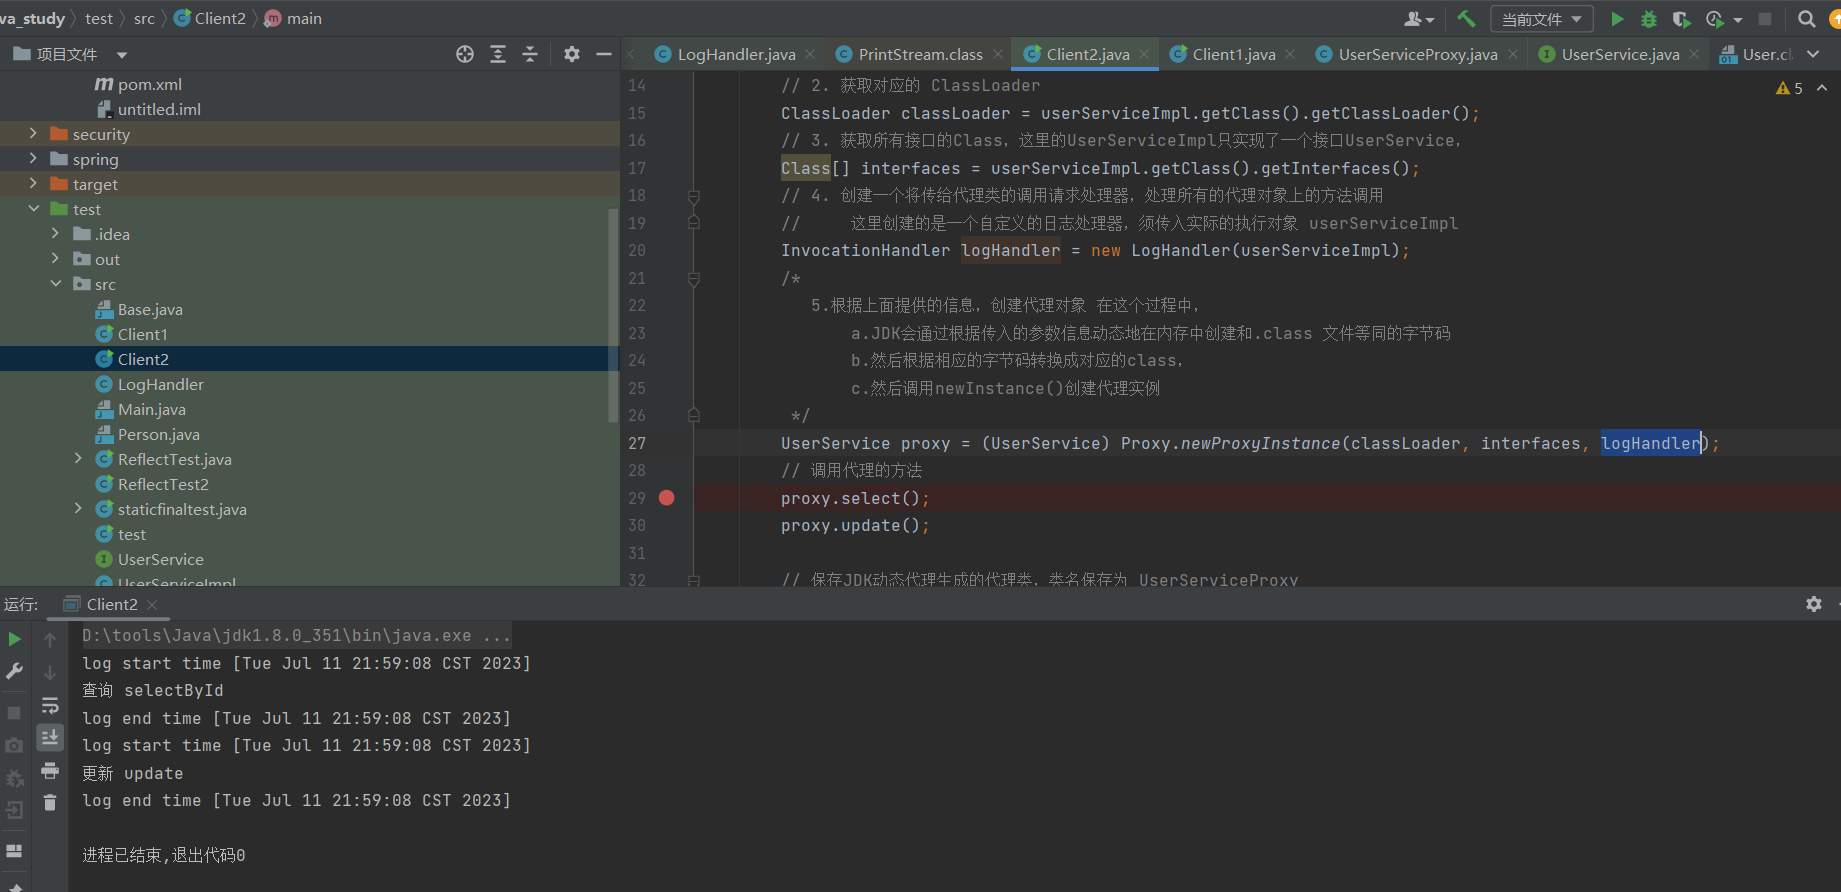Expand the target folder
The image size is (1841, 892).
33,183
